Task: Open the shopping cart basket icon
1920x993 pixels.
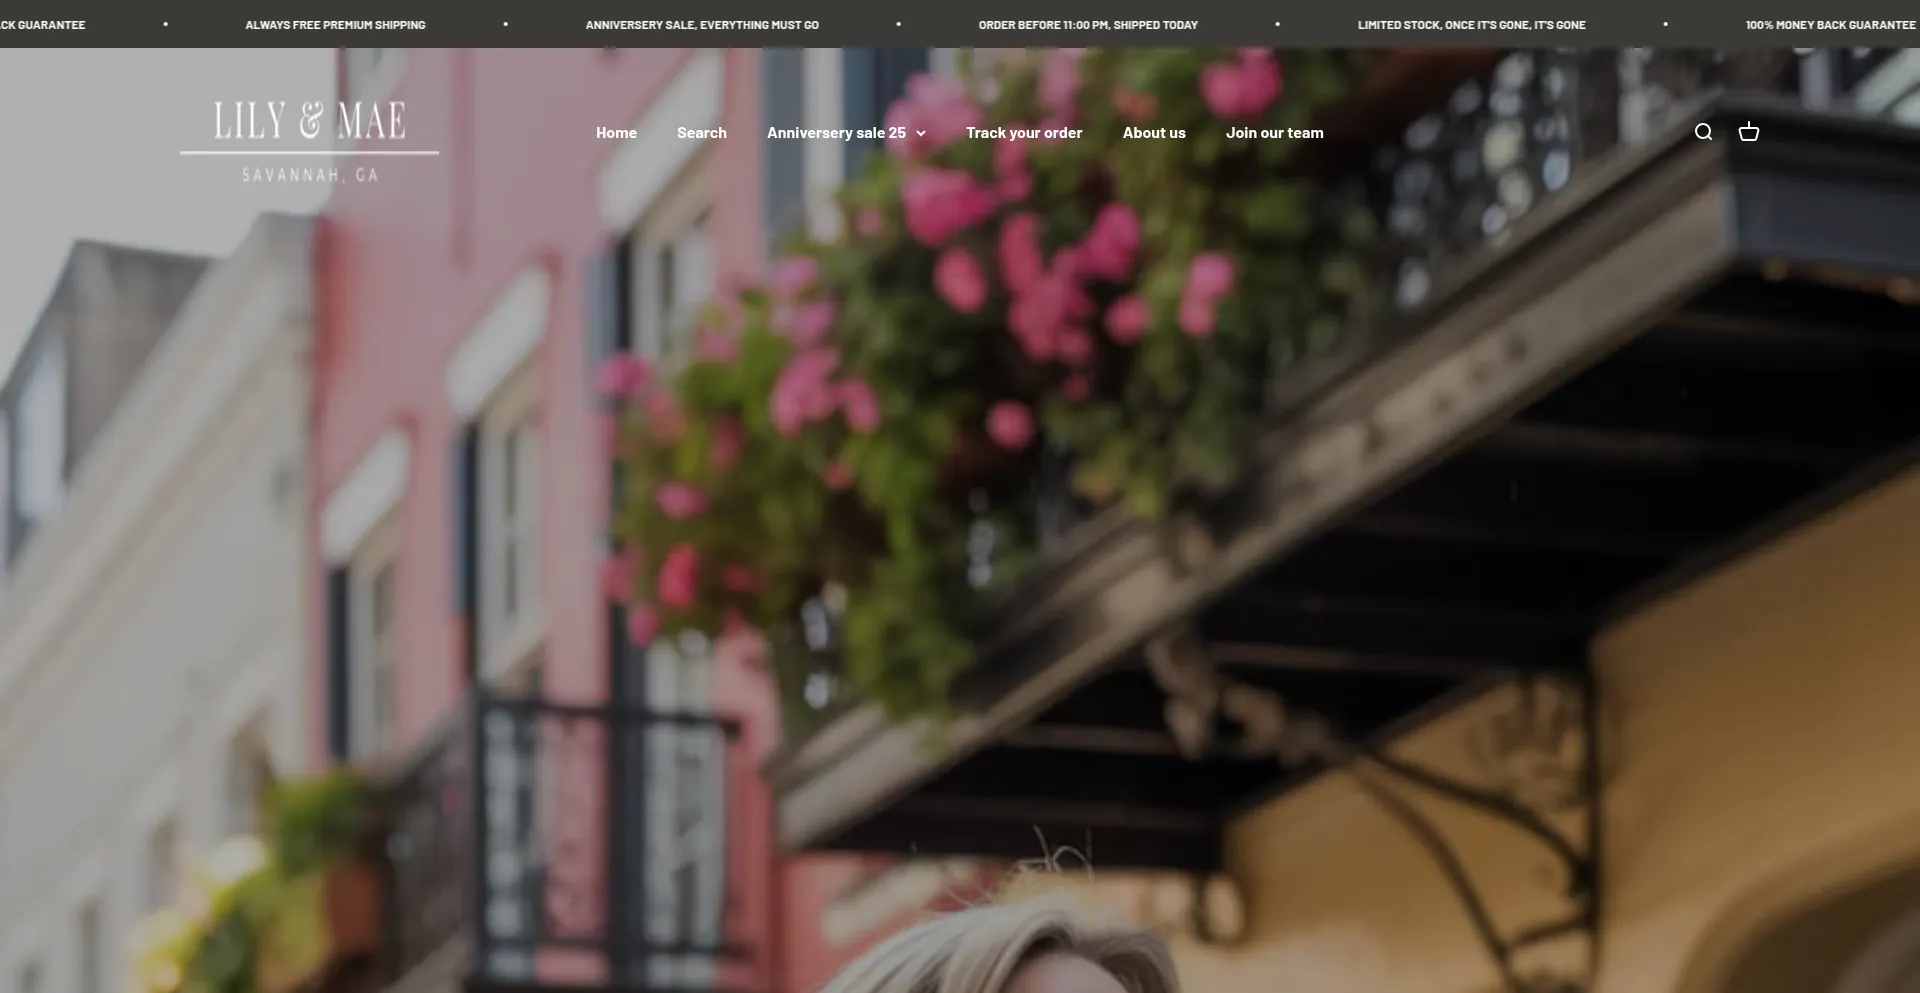Action: point(1748,132)
